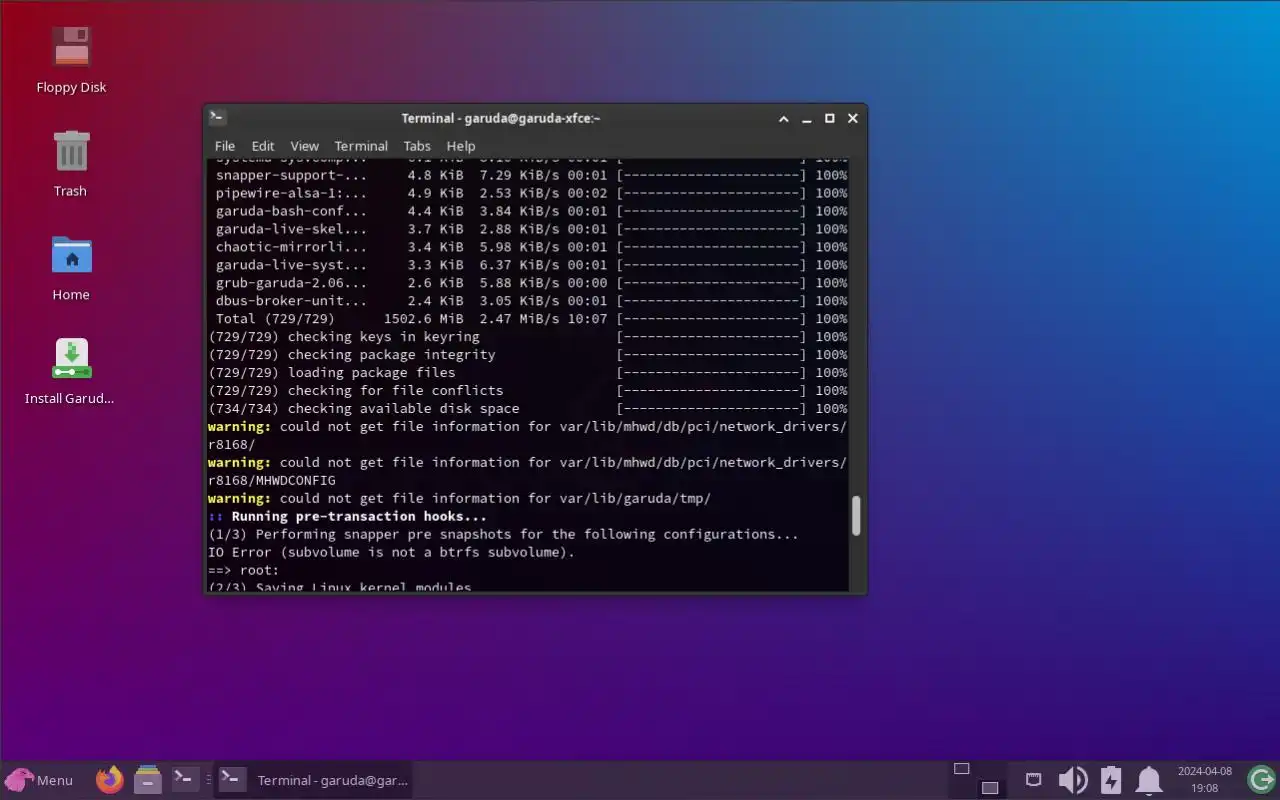Click the 'pipewire-alsa-1:...' package line
Screen dimensions: 1280x800
527,193
